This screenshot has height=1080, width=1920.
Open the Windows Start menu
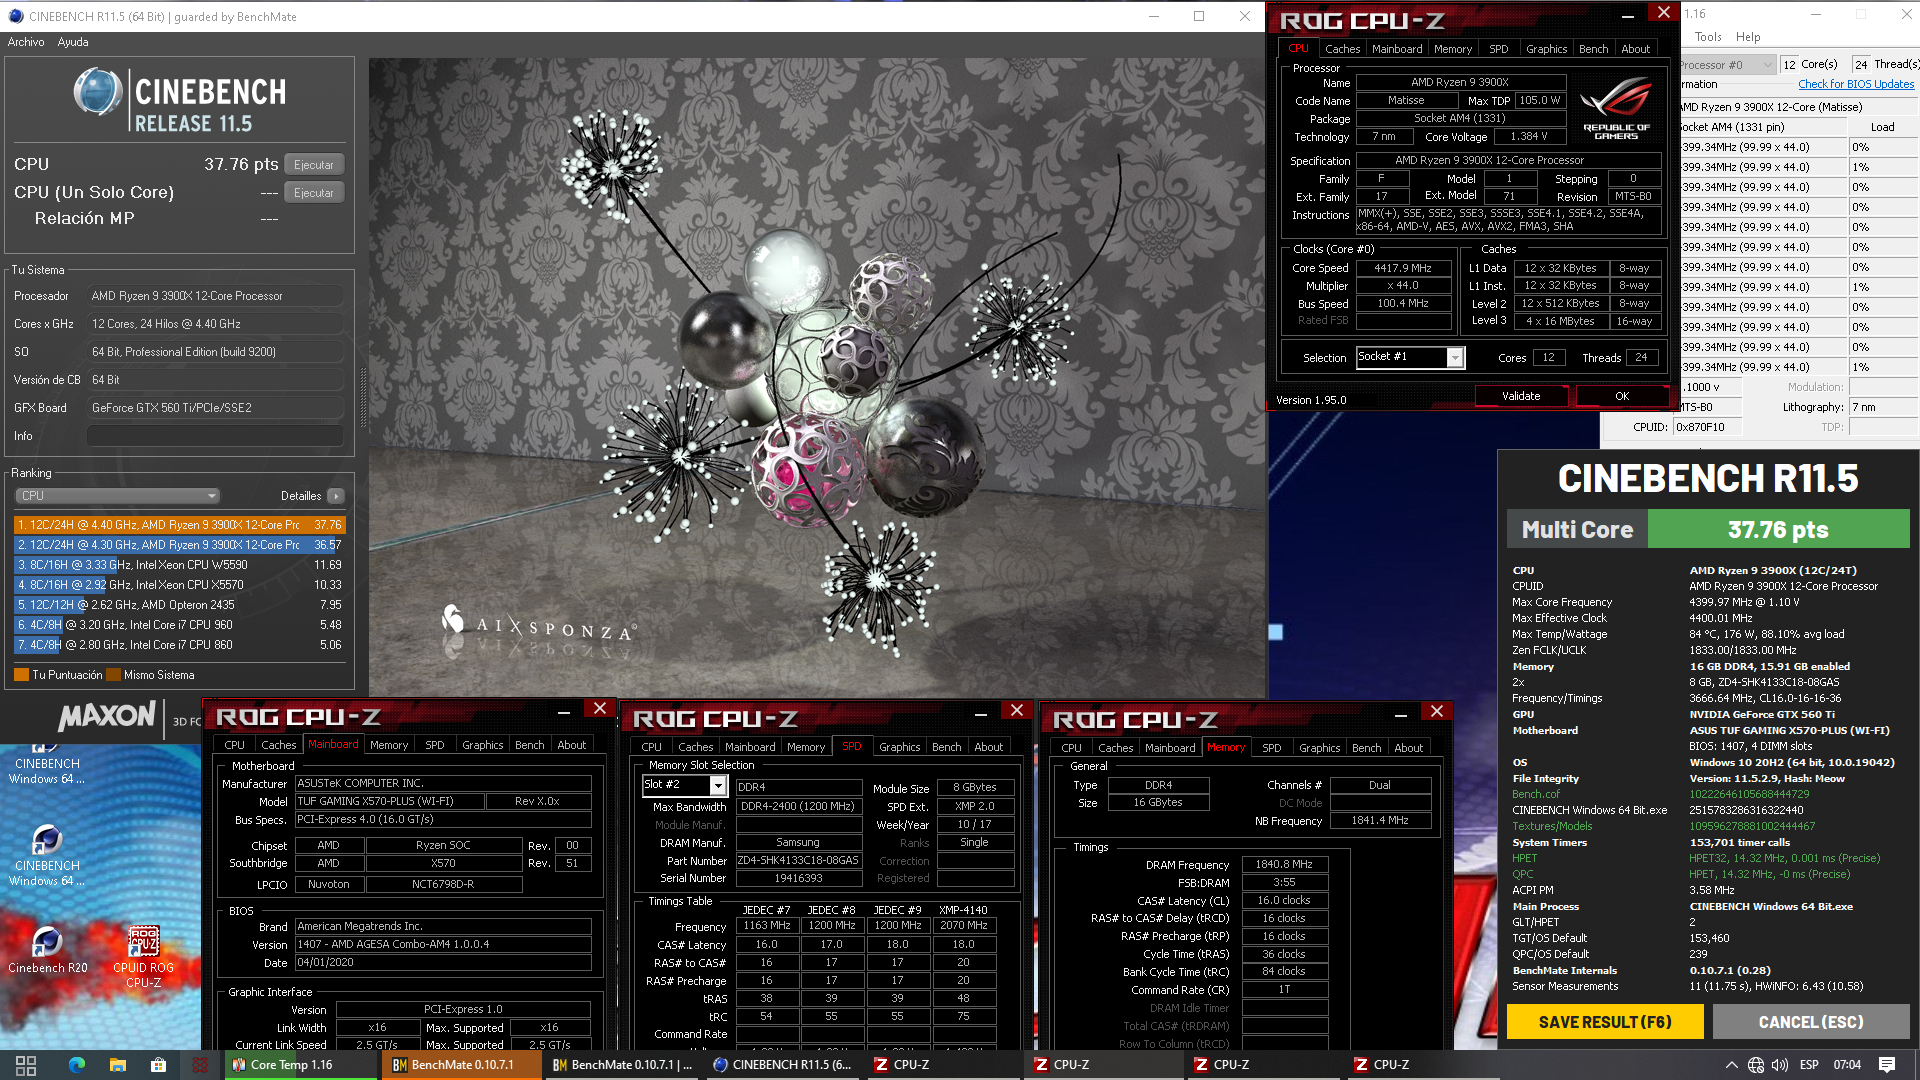coord(26,1065)
